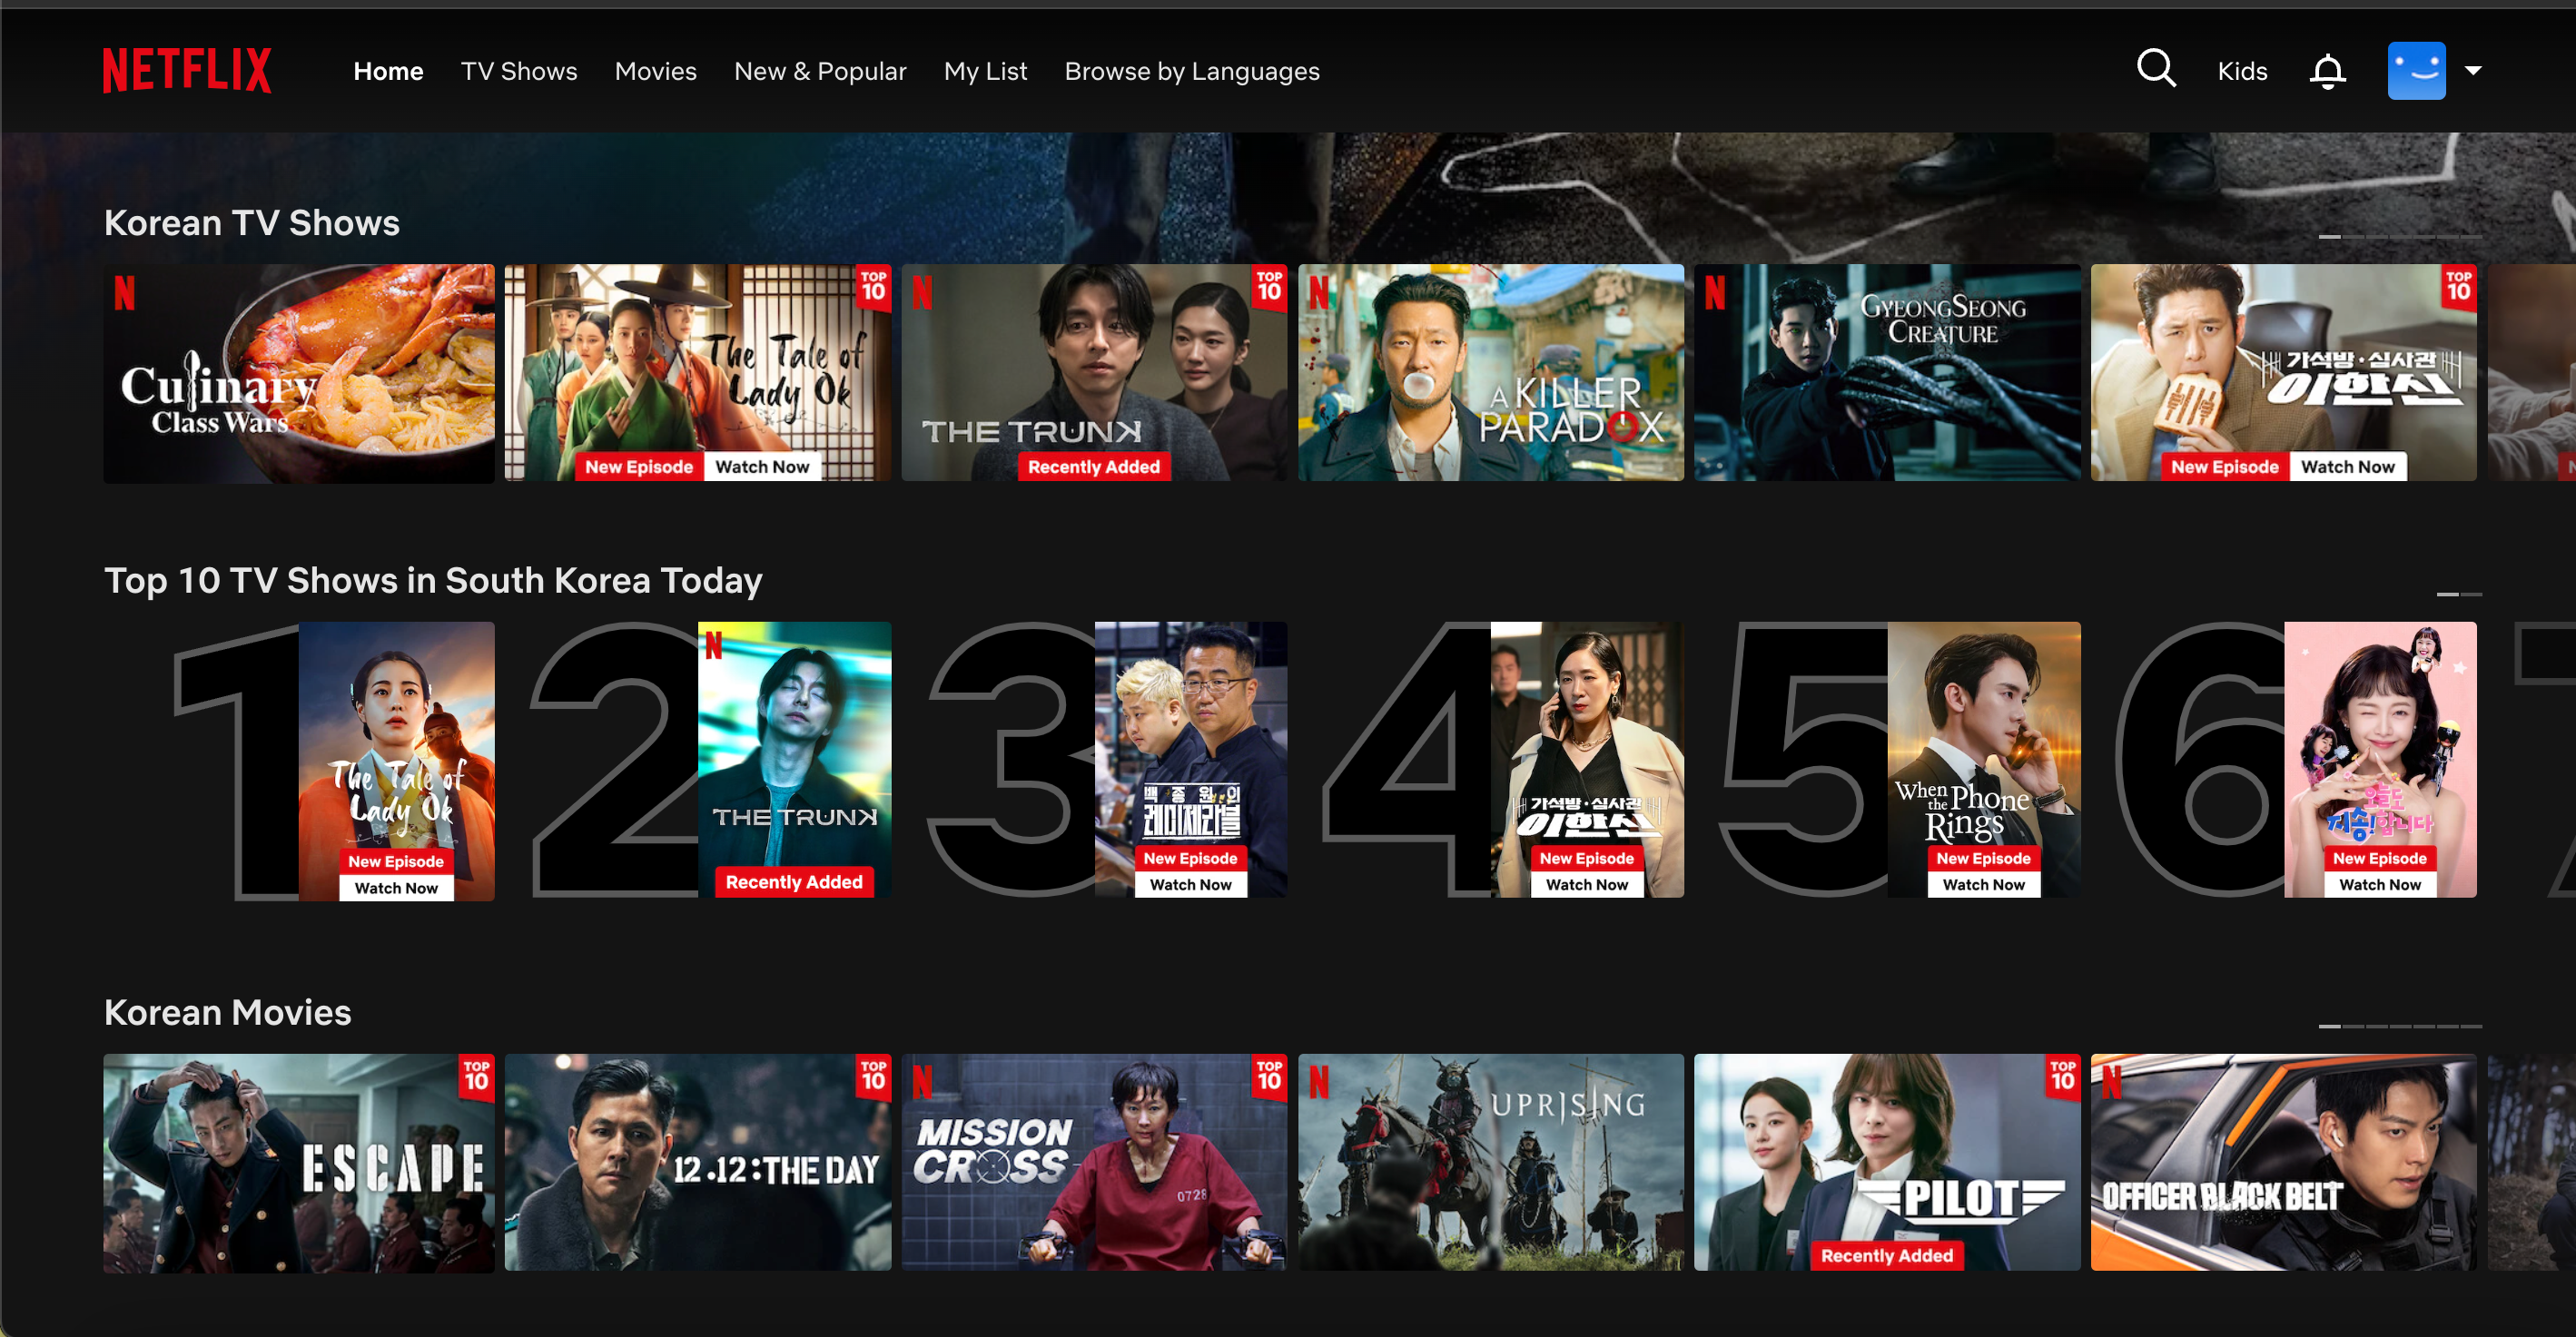This screenshot has height=1337, width=2576.
Task: Open Browse by Languages
Action: 1191,71
